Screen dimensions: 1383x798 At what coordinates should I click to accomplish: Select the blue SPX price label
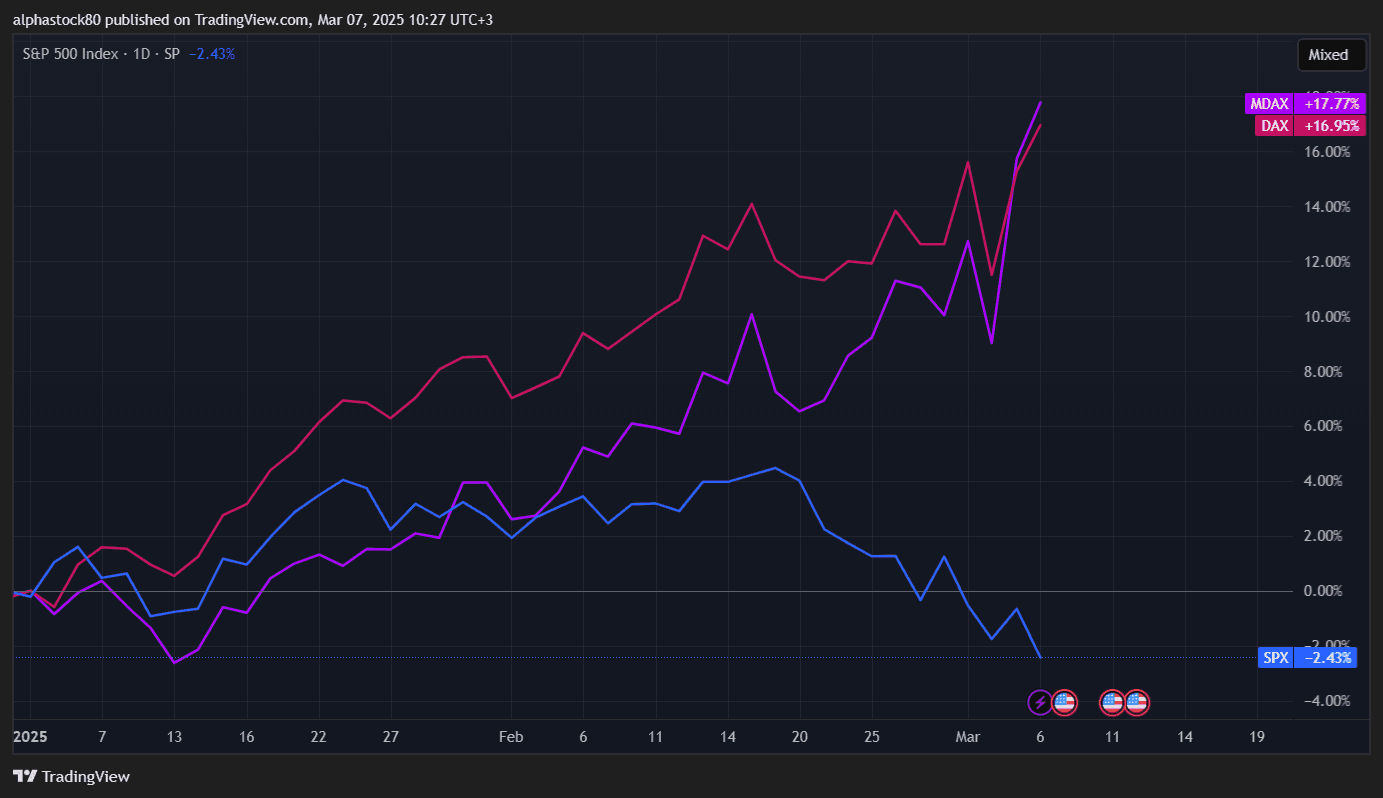(1275, 658)
